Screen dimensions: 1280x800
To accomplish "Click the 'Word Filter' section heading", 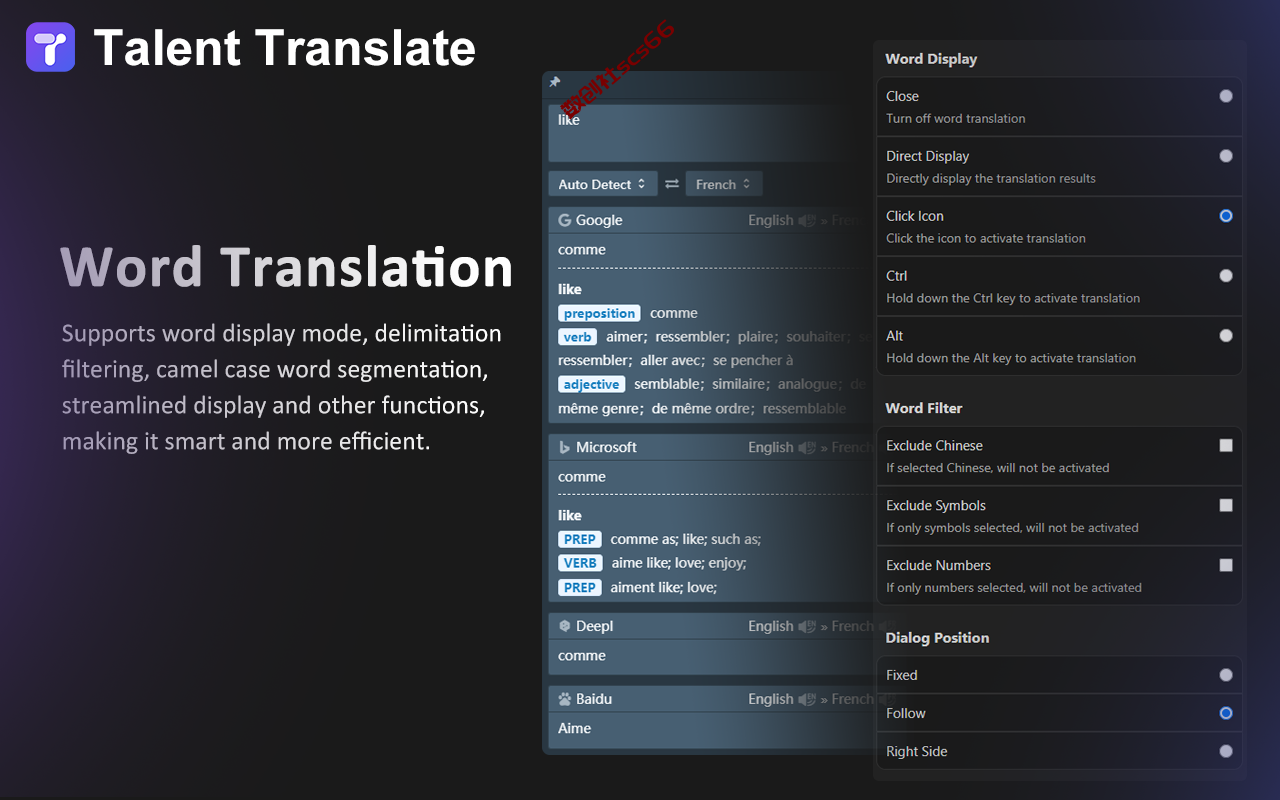I will pyautogui.click(x=924, y=408).
